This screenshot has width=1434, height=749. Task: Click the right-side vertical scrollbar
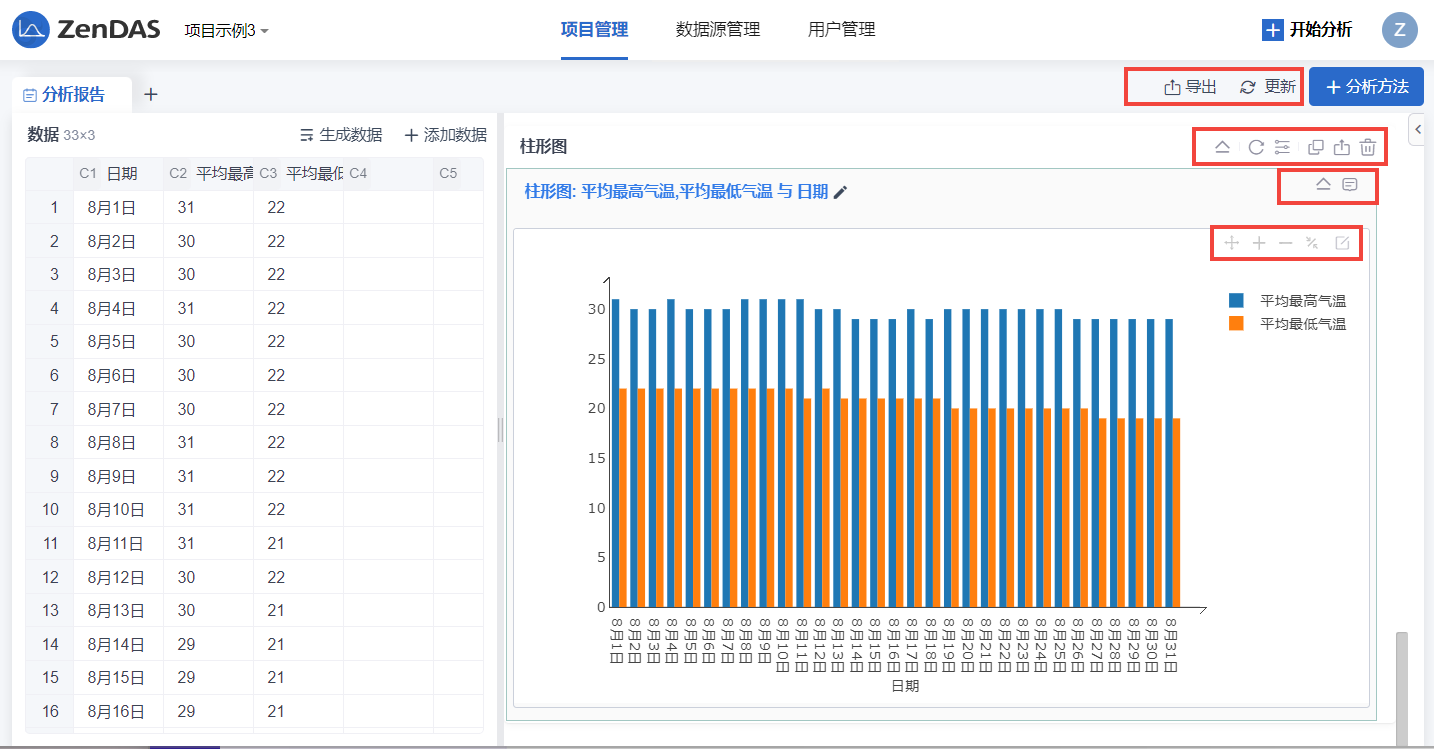pos(1401,688)
